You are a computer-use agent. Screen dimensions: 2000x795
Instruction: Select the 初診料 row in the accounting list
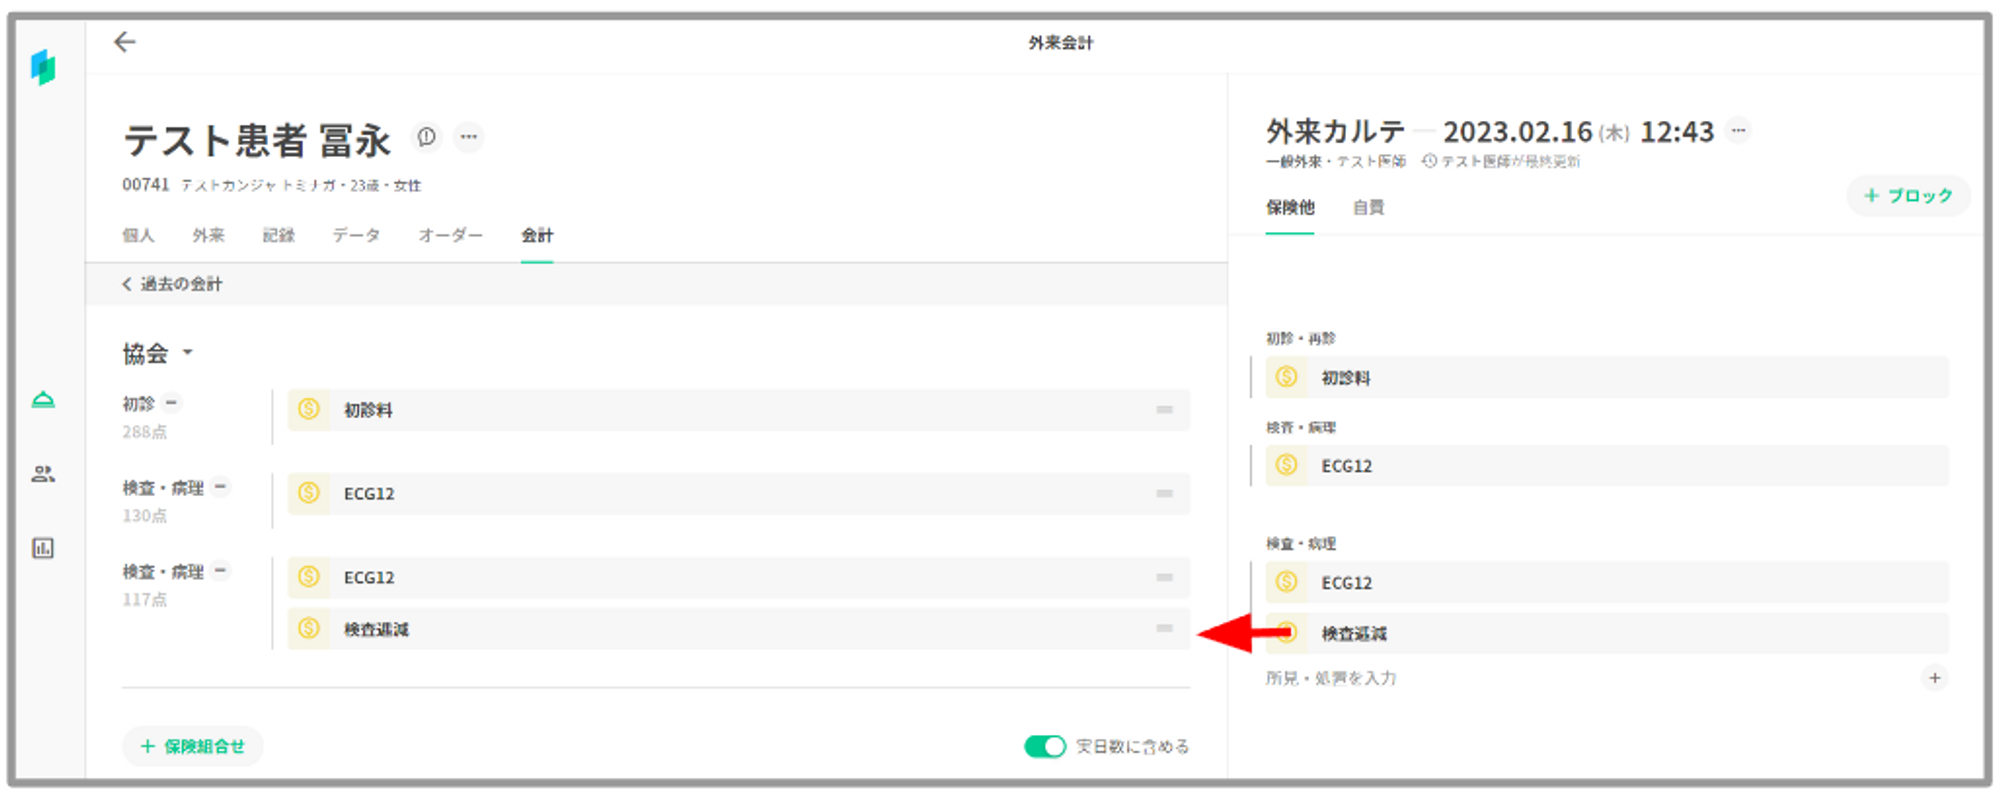[739, 410]
